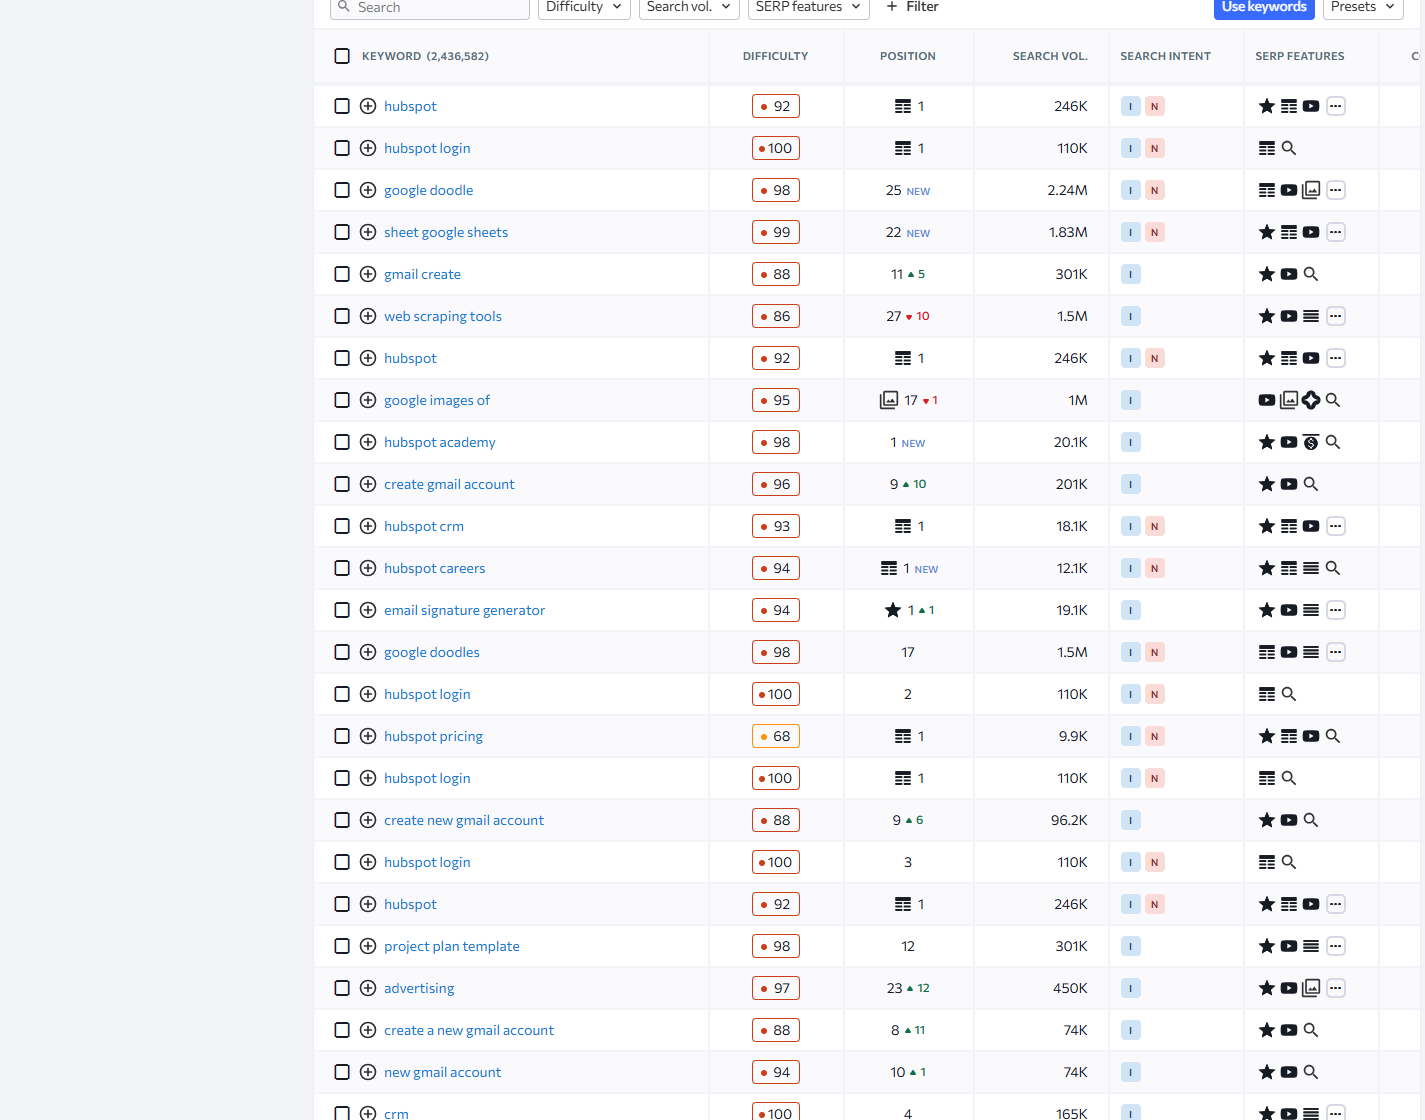Click the diamond icon in "google images of" SERP features
Image resolution: width=1425 pixels, height=1120 pixels.
[1311, 400]
